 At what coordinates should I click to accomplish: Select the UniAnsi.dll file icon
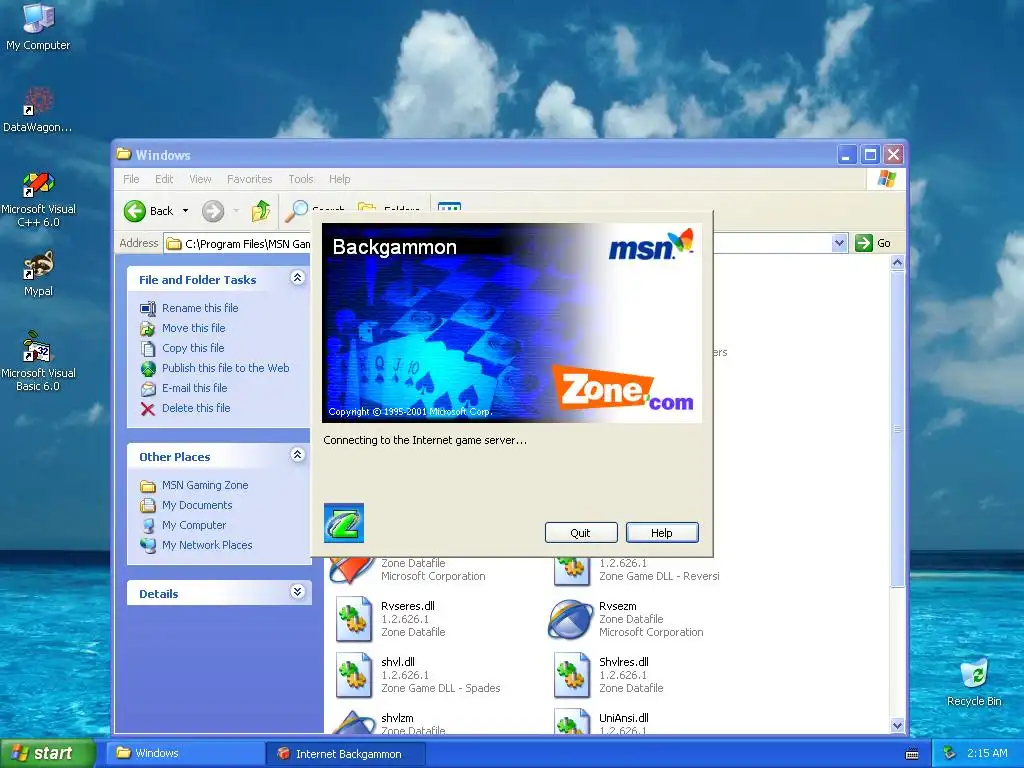pyautogui.click(x=571, y=724)
